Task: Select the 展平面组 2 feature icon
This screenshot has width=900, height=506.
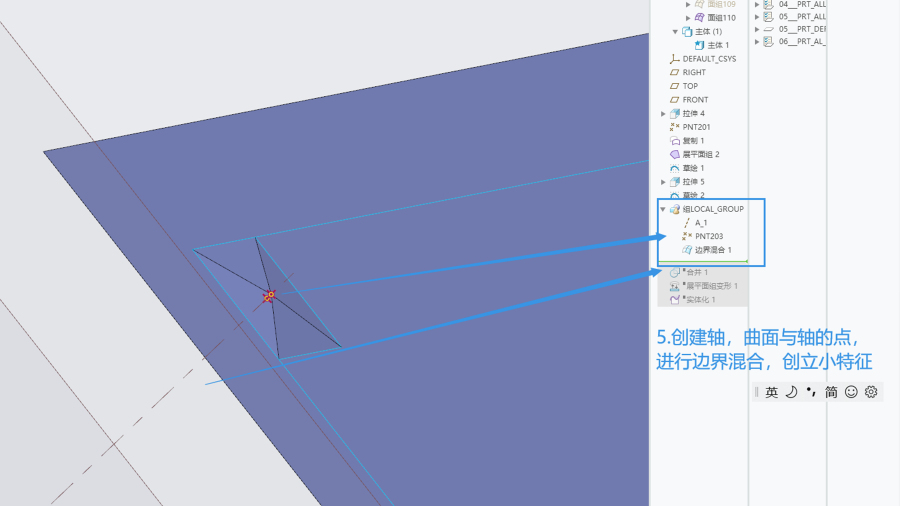Action: (674, 154)
